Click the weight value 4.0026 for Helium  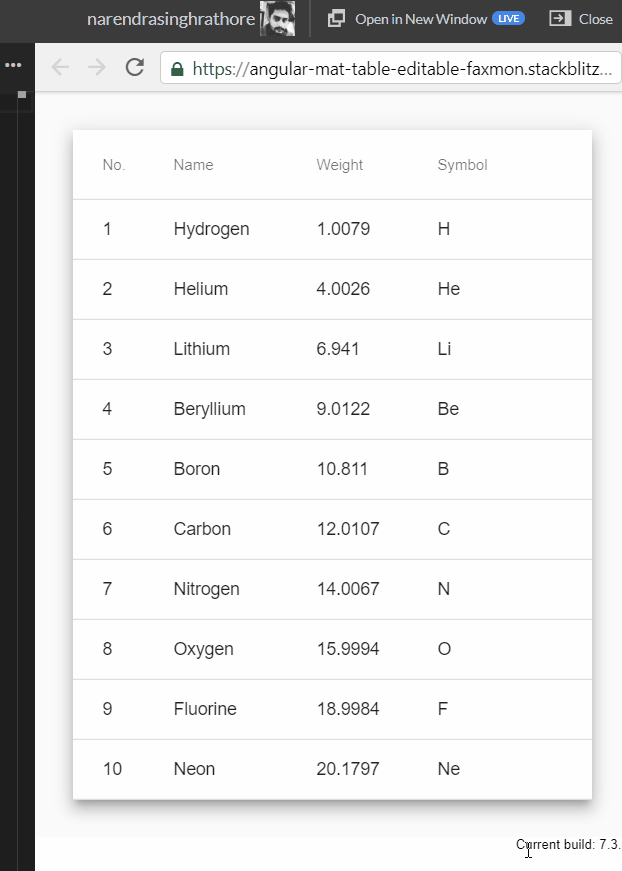click(x=345, y=289)
